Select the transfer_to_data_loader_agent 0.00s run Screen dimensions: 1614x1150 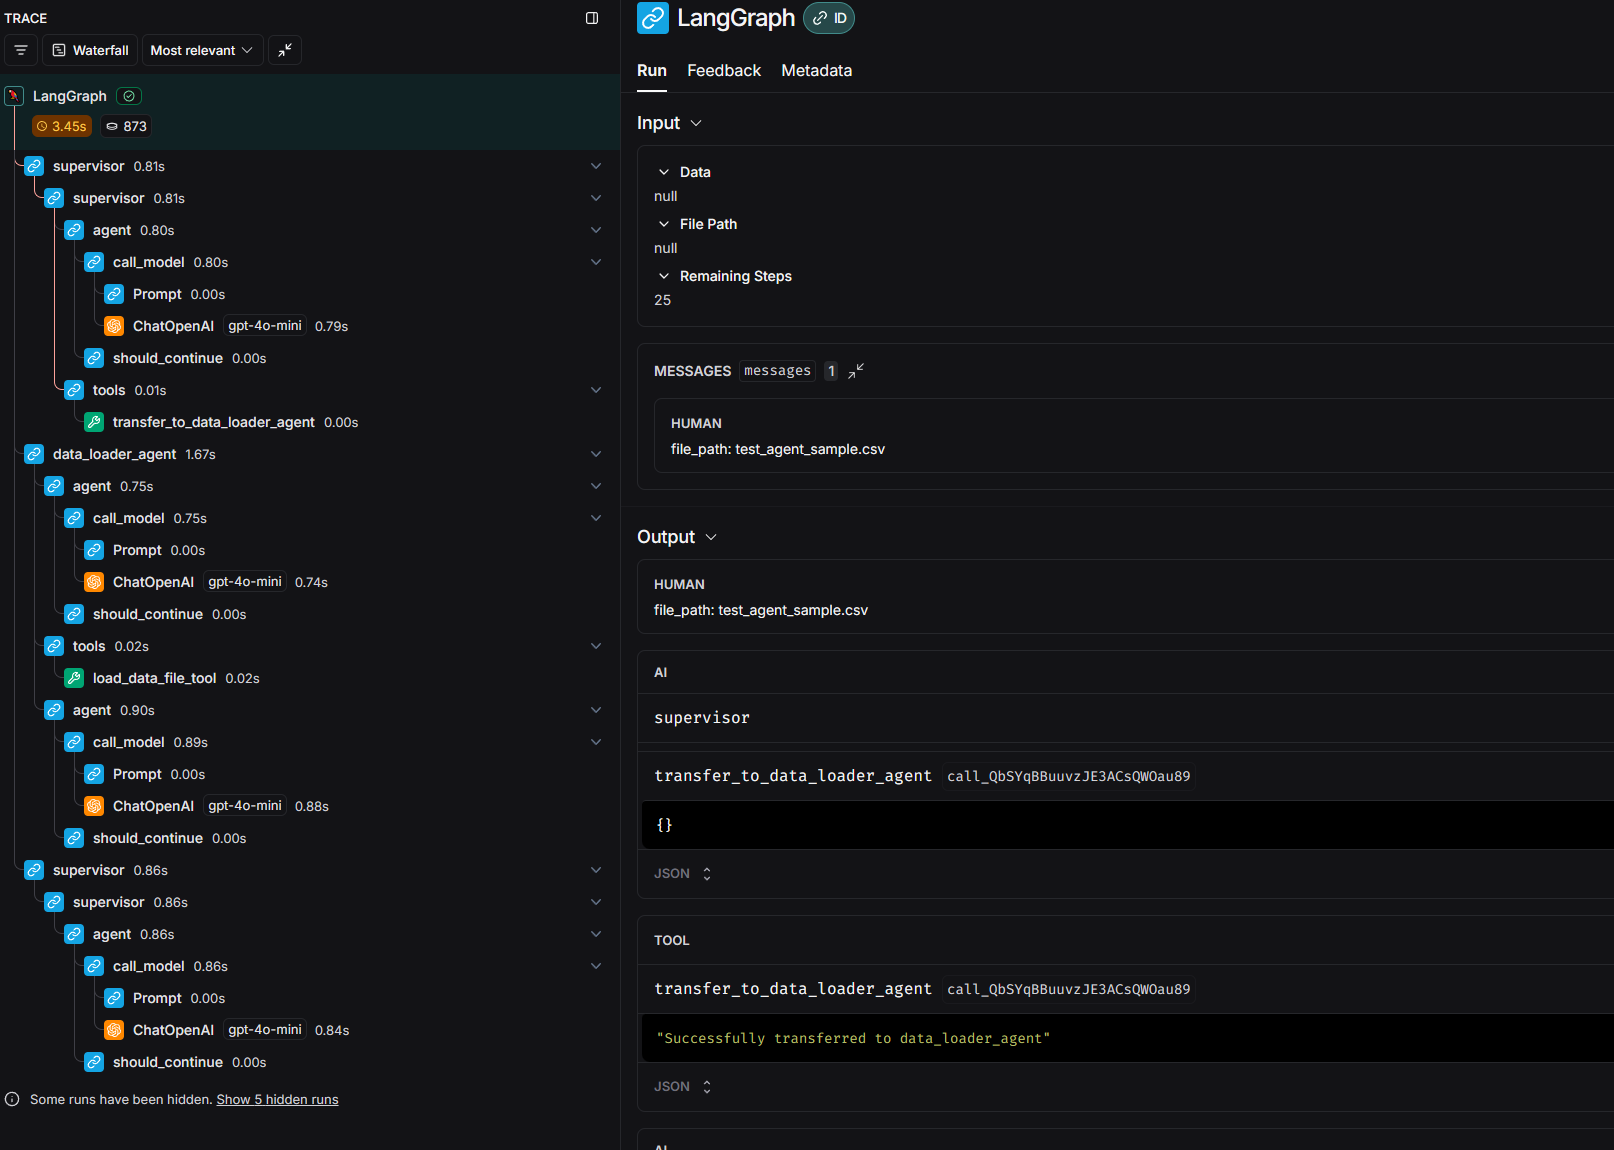pyautogui.click(x=310, y=422)
